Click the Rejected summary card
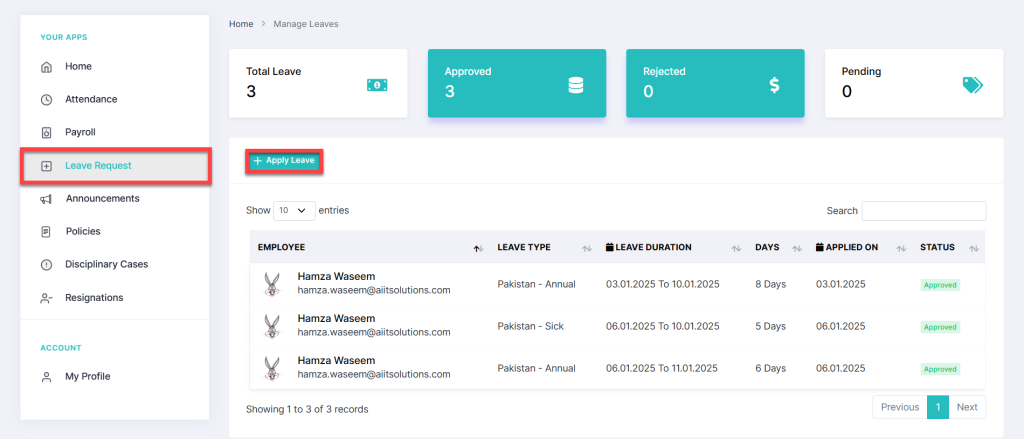 (x=715, y=84)
